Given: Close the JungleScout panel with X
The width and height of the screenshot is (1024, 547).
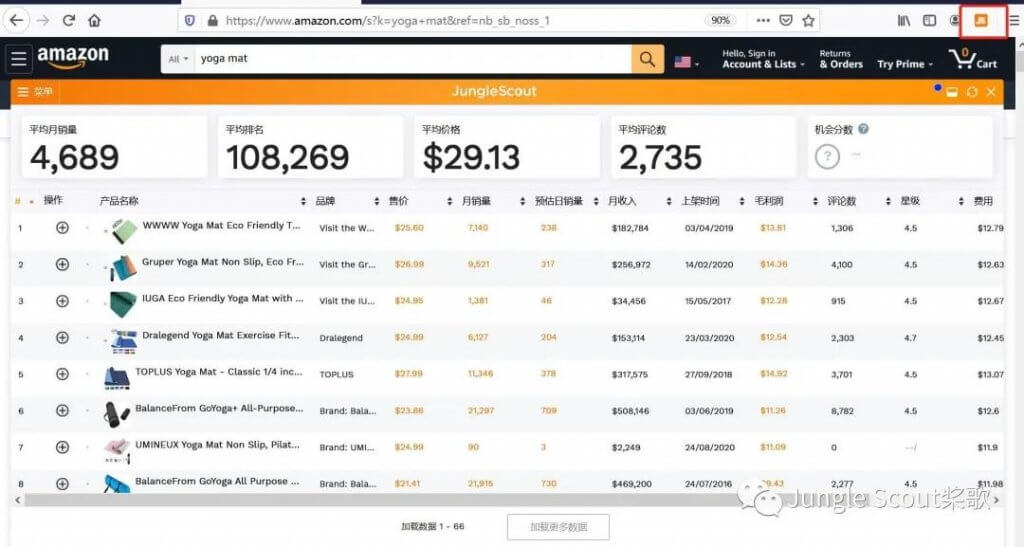Looking at the screenshot, I should click(991, 92).
